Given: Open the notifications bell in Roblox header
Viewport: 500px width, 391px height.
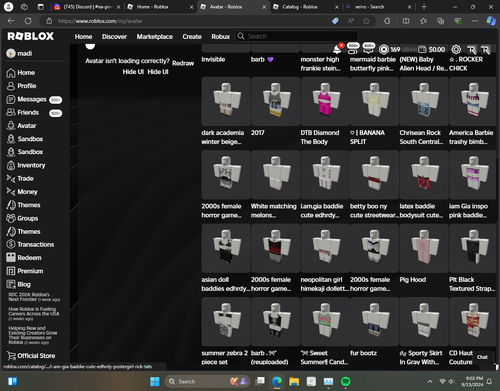Looking at the screenshot, I should point(337,49).
